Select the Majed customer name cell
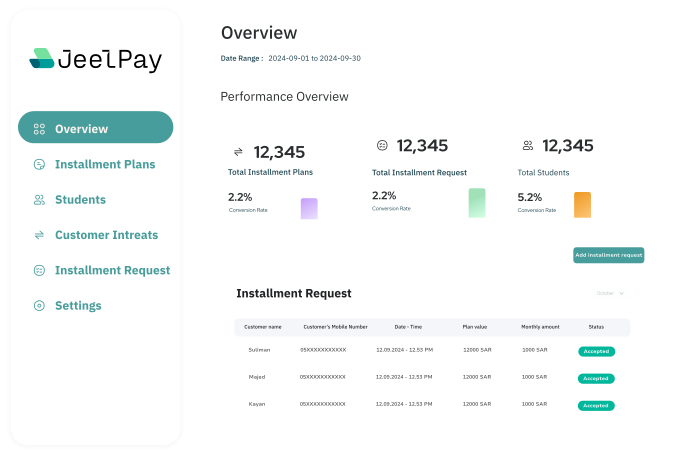 257,377
